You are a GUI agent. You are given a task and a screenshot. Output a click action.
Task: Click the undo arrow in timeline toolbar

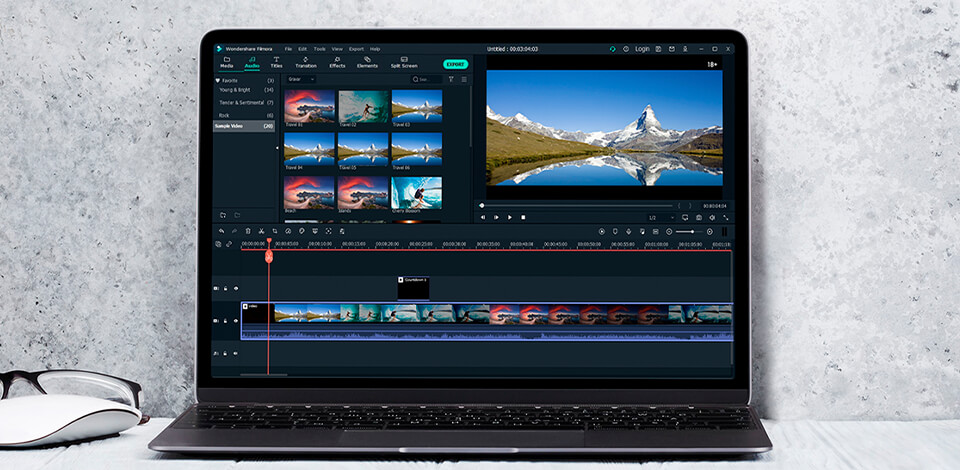(222, 231)
